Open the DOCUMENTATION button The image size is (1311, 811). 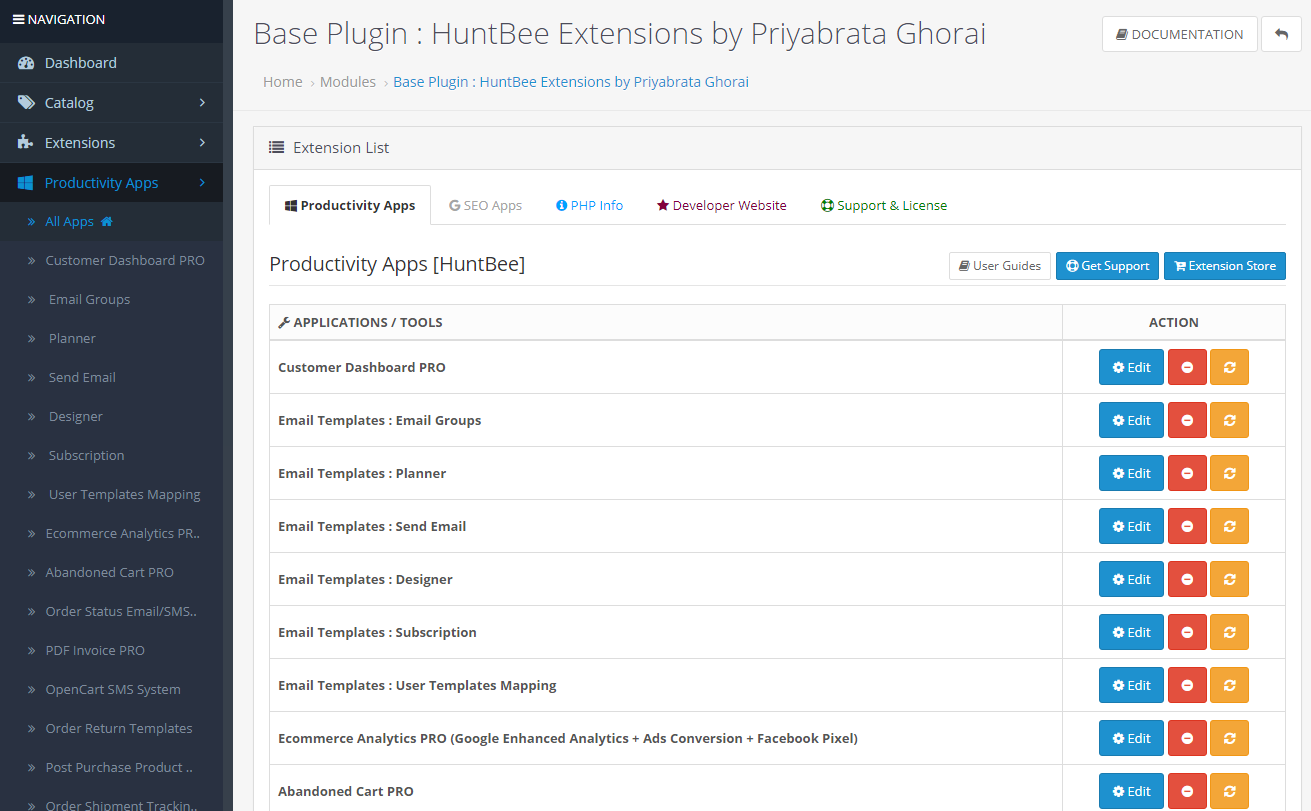[x=1180, y=34]
